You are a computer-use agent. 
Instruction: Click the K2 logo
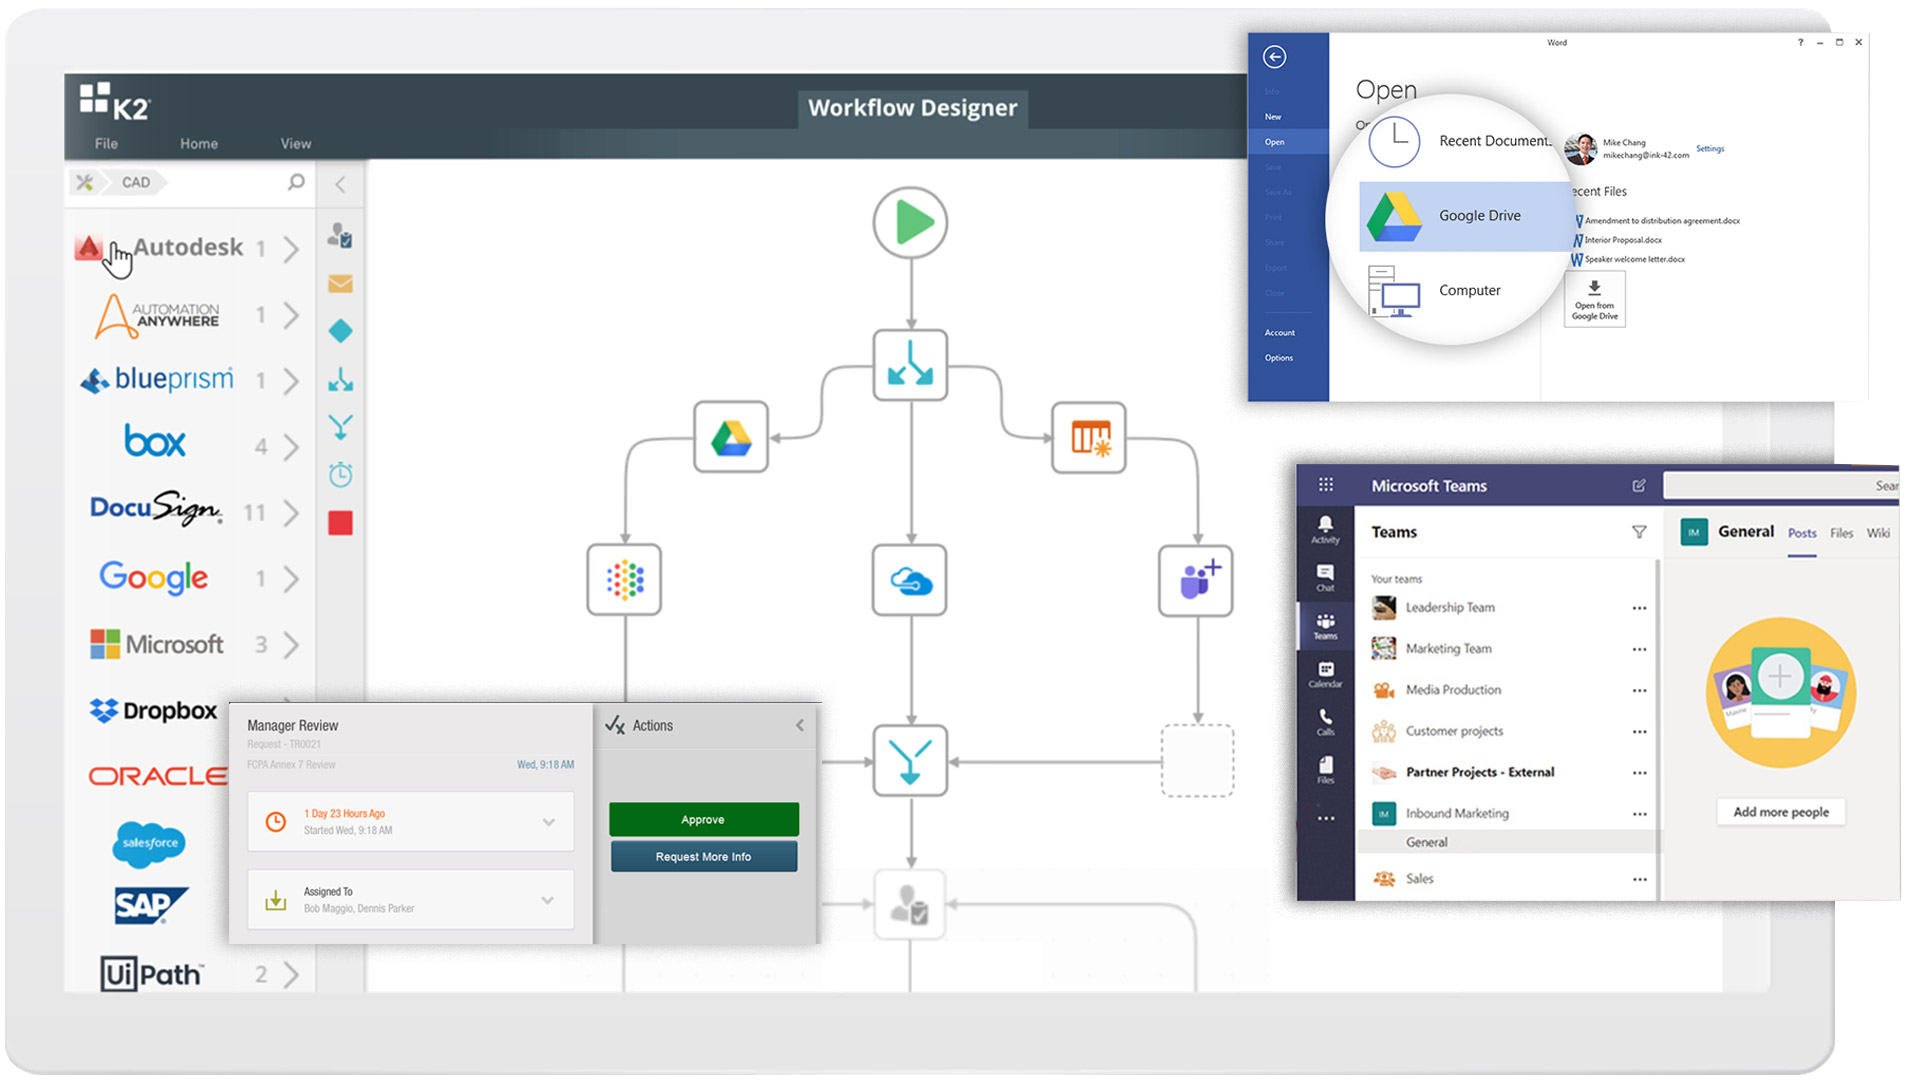tap(114, 101)
